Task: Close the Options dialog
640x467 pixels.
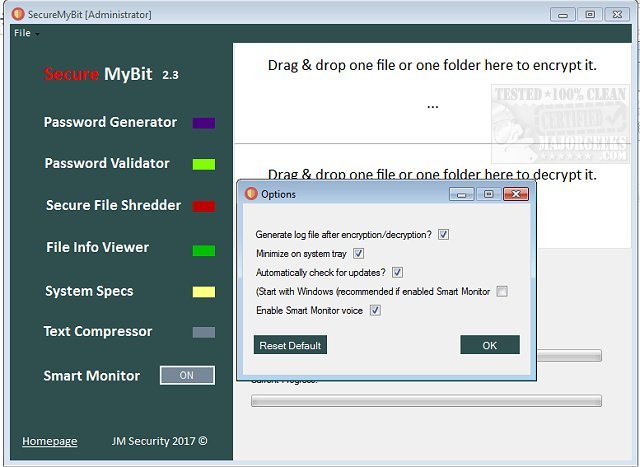Action: 516,194
